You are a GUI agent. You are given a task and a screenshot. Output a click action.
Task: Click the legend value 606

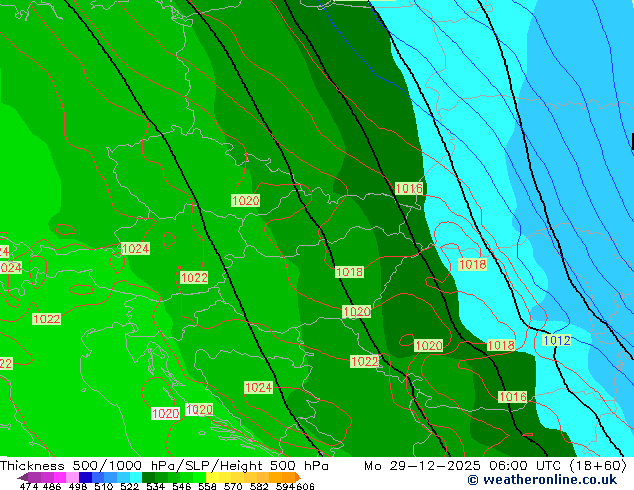[305, 486]
